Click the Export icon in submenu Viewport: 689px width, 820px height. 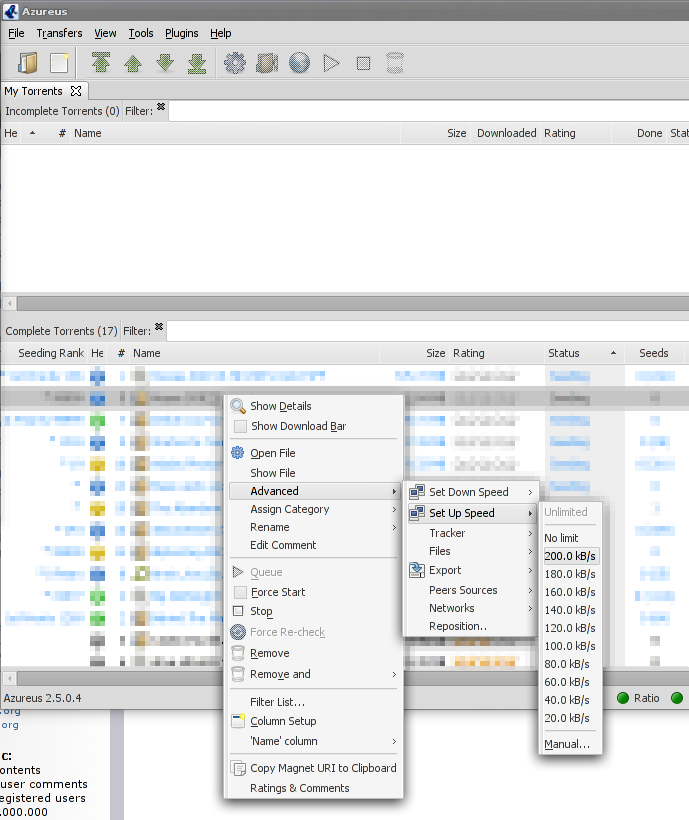(x=417, y=570)
